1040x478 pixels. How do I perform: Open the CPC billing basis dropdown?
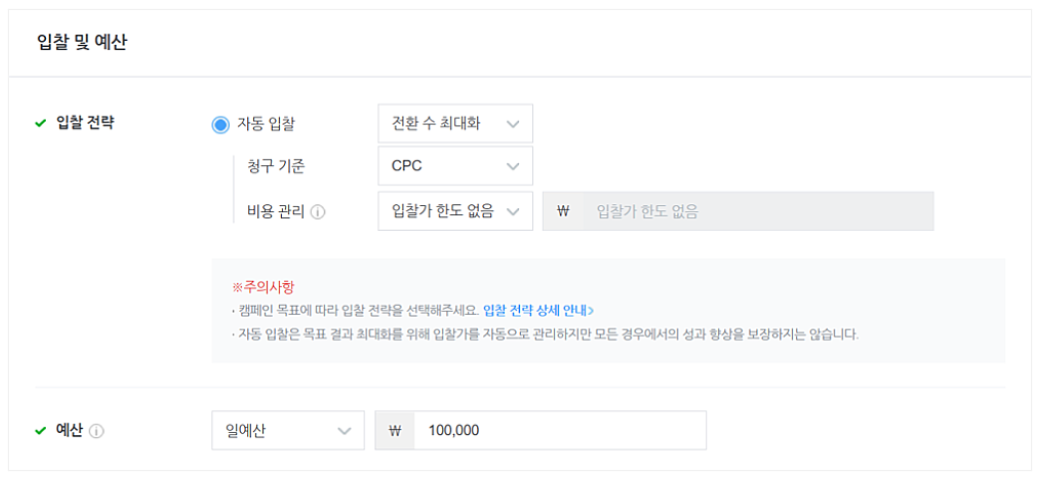coord(456,166)
